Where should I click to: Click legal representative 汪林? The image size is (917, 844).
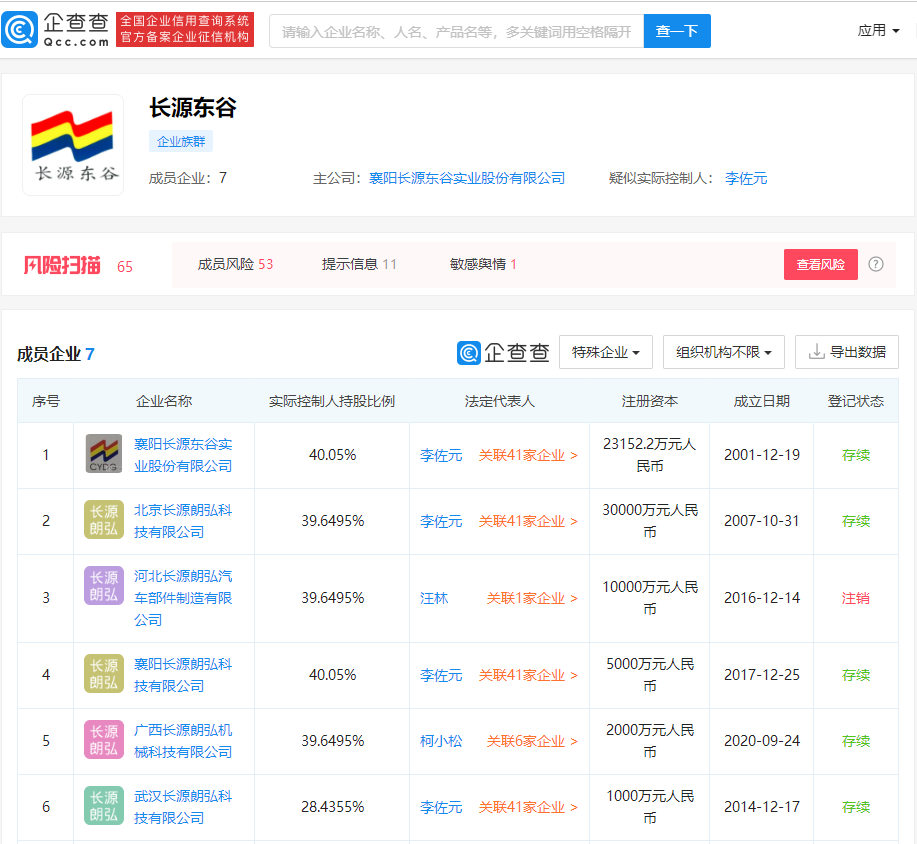coord(434,598)
